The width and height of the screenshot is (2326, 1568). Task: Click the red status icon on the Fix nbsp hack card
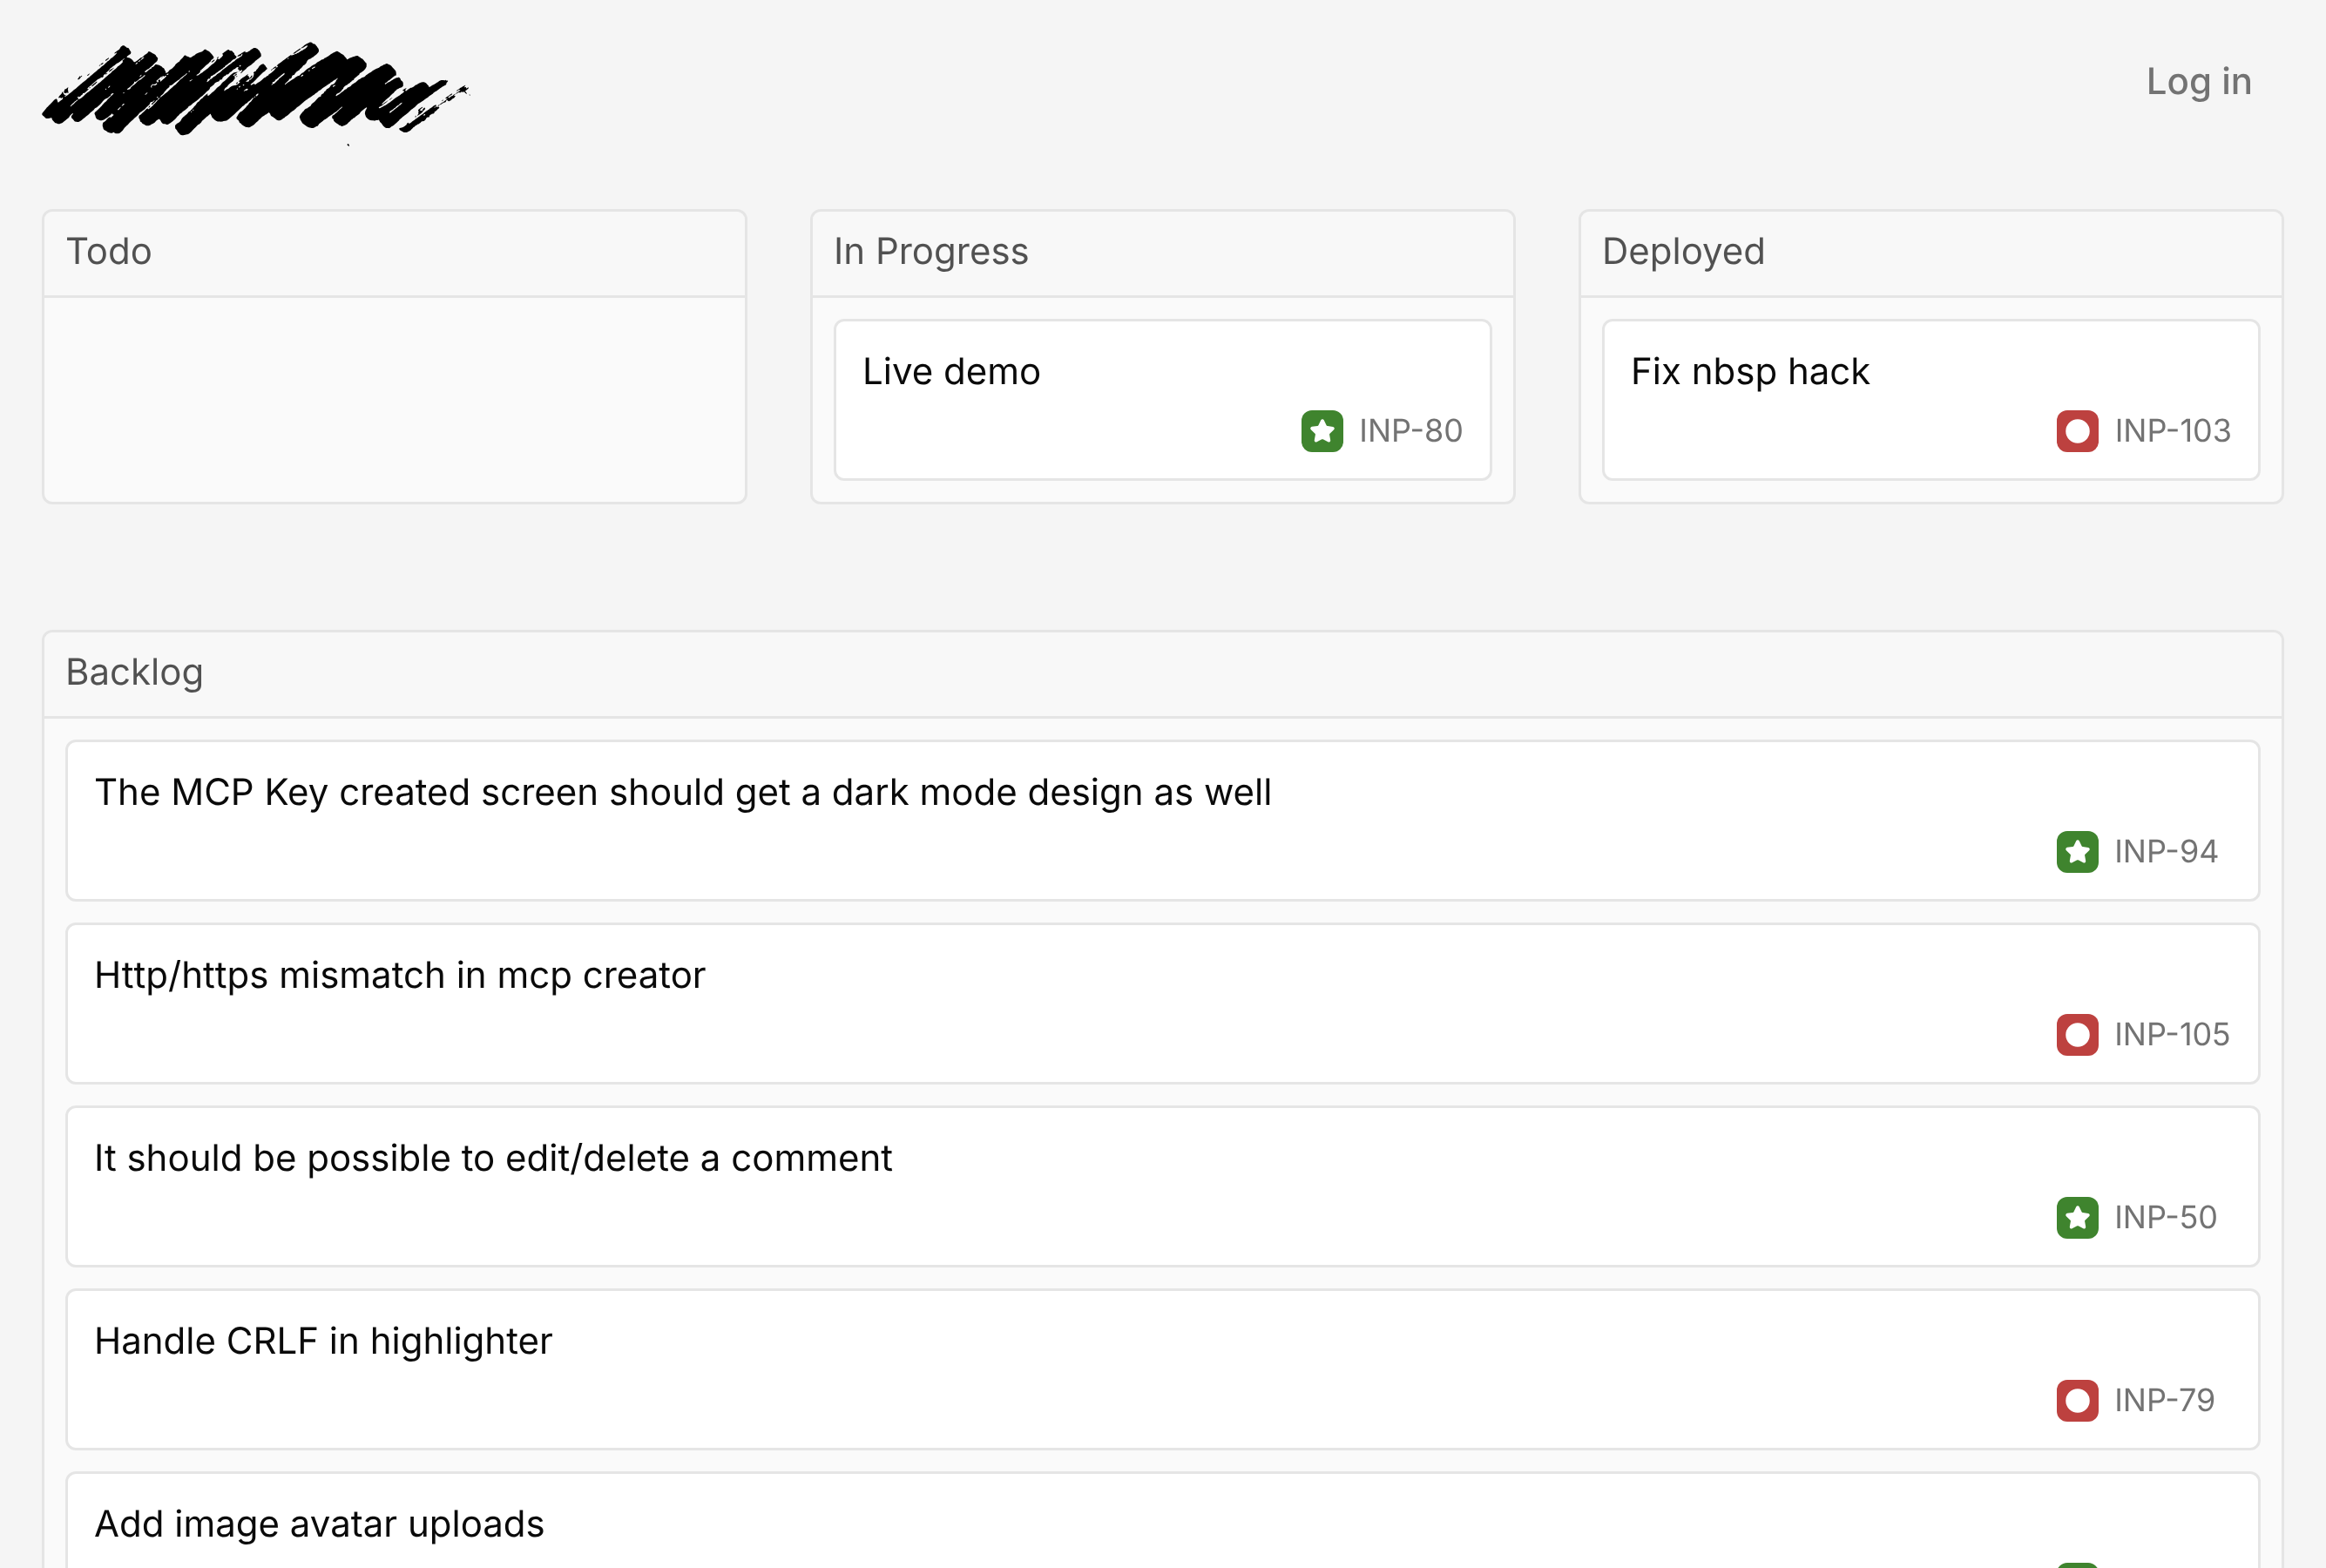click(x=2079, y=430)
